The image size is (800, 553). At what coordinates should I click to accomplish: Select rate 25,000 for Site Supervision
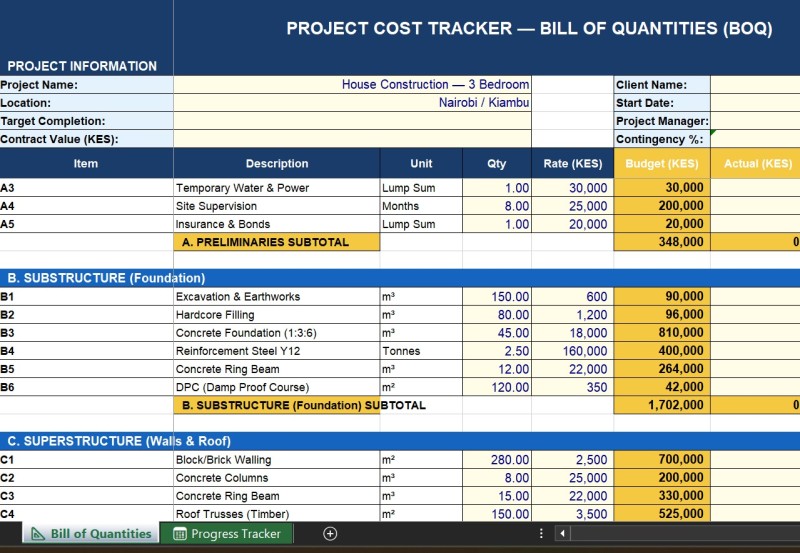pyautogui.click(x=572, y=206)
